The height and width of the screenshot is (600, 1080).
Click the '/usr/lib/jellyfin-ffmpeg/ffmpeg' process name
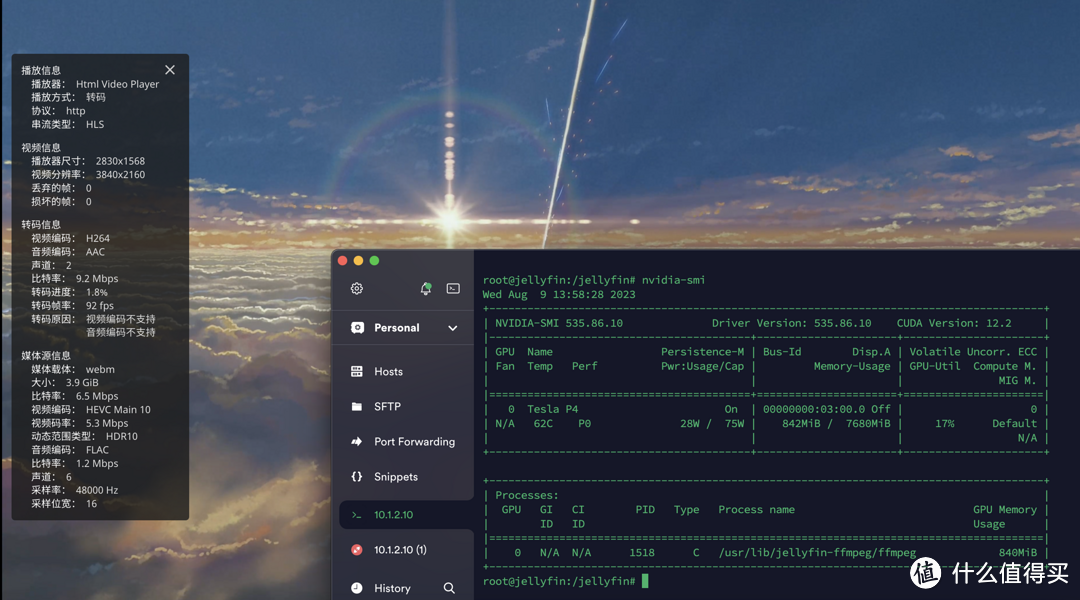(817, 552)
